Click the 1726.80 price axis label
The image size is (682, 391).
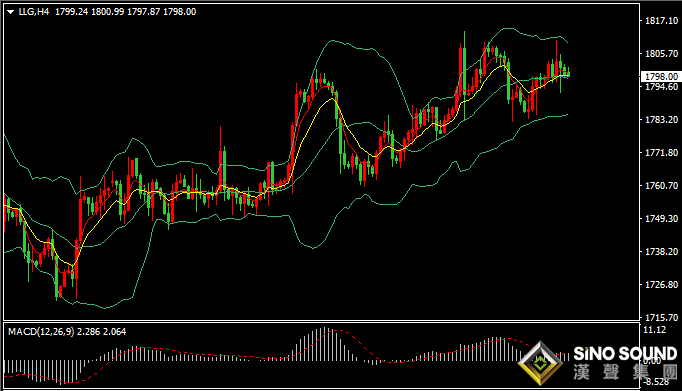tap(661, 285)
